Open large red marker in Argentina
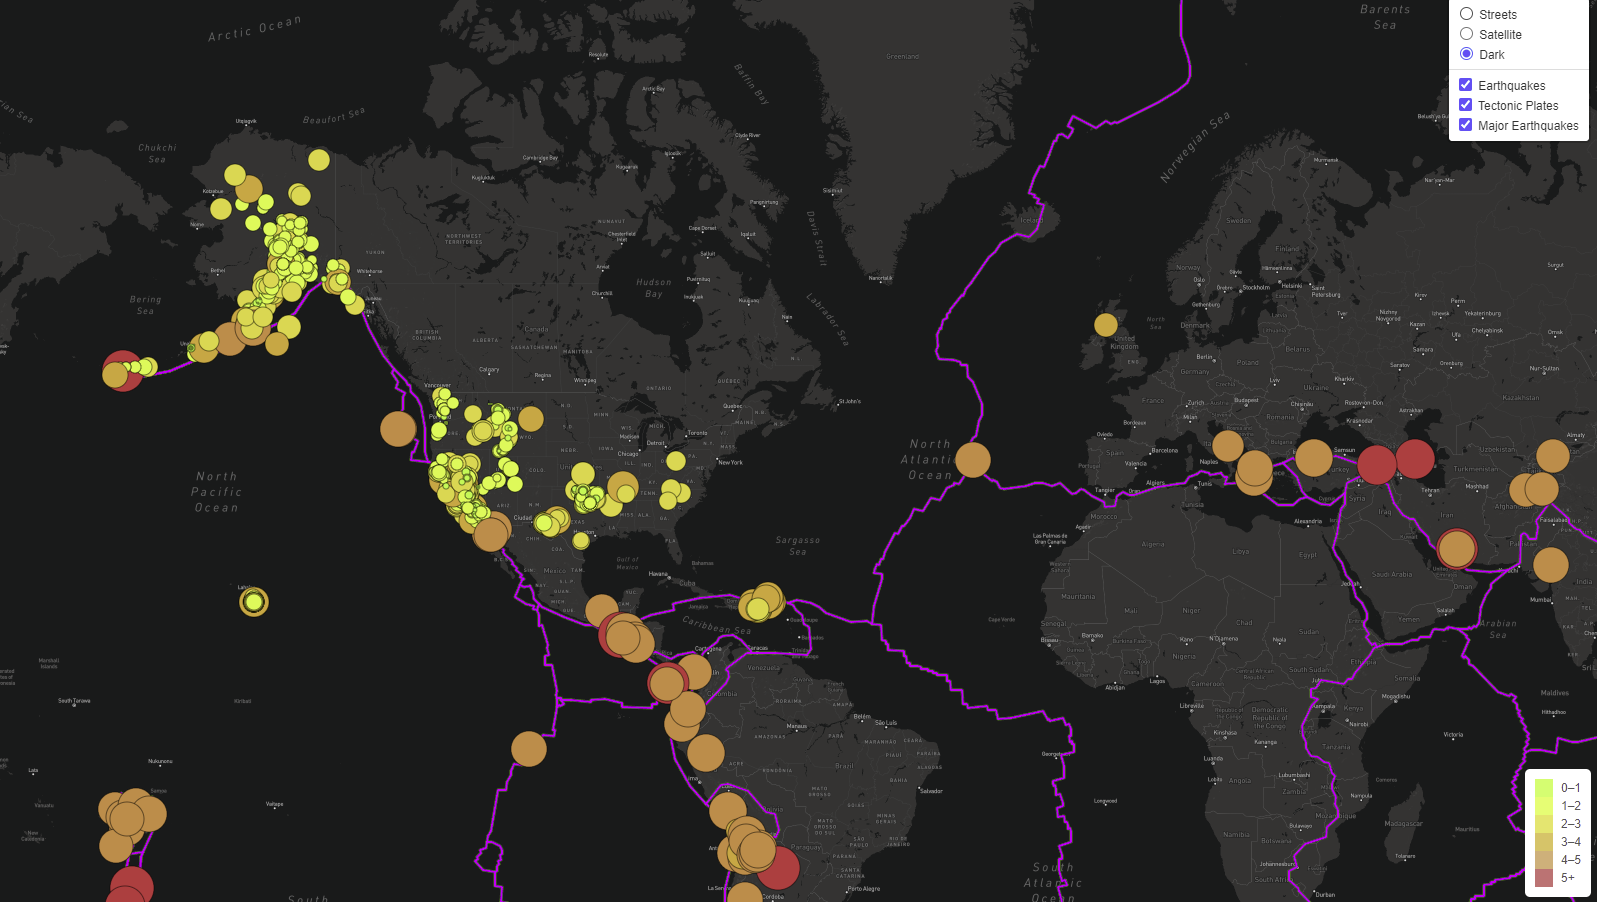 coord(778,868)
